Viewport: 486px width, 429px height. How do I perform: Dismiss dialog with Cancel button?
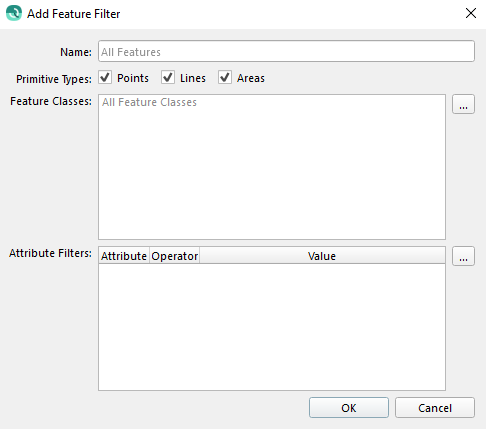tap(435, 408)
